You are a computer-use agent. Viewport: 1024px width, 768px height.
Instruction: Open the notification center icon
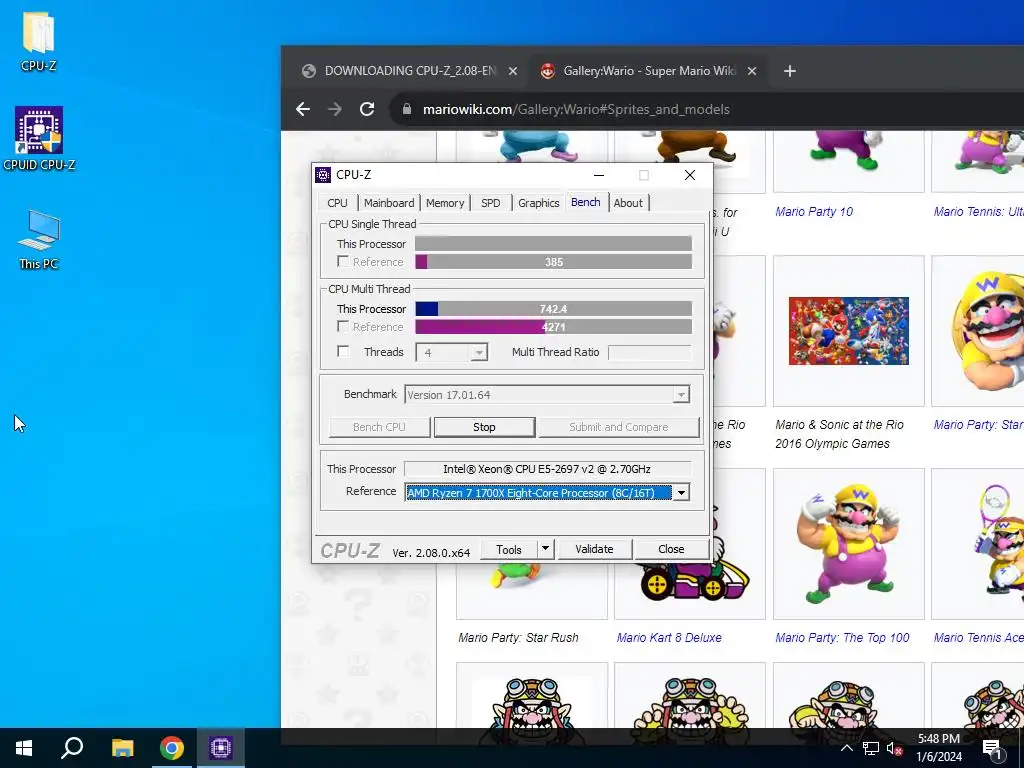coord(993,748)
